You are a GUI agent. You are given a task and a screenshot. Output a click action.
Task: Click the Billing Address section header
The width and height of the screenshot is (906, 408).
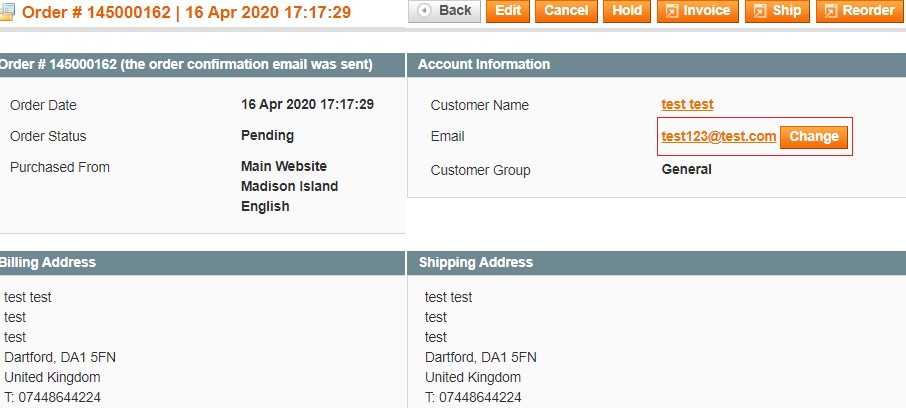point(48,262)
